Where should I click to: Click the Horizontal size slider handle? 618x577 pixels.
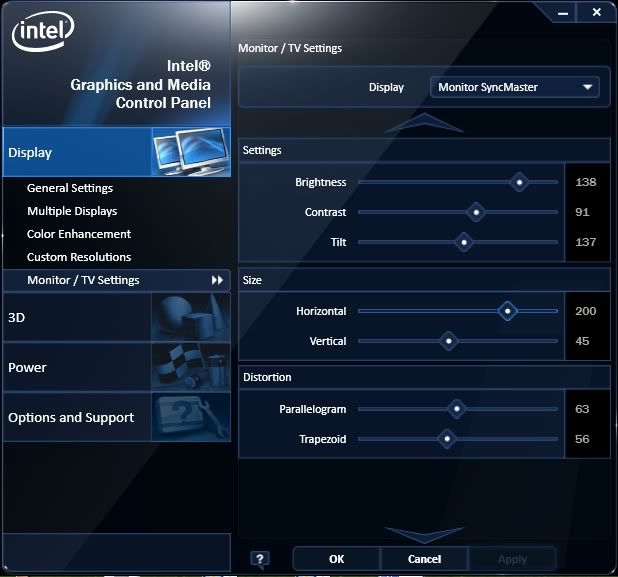pyautogui.click(x=507, y=311)
